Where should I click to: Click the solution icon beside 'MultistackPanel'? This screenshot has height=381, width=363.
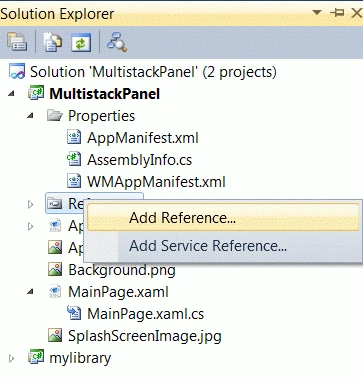click(x=17, y=71)
